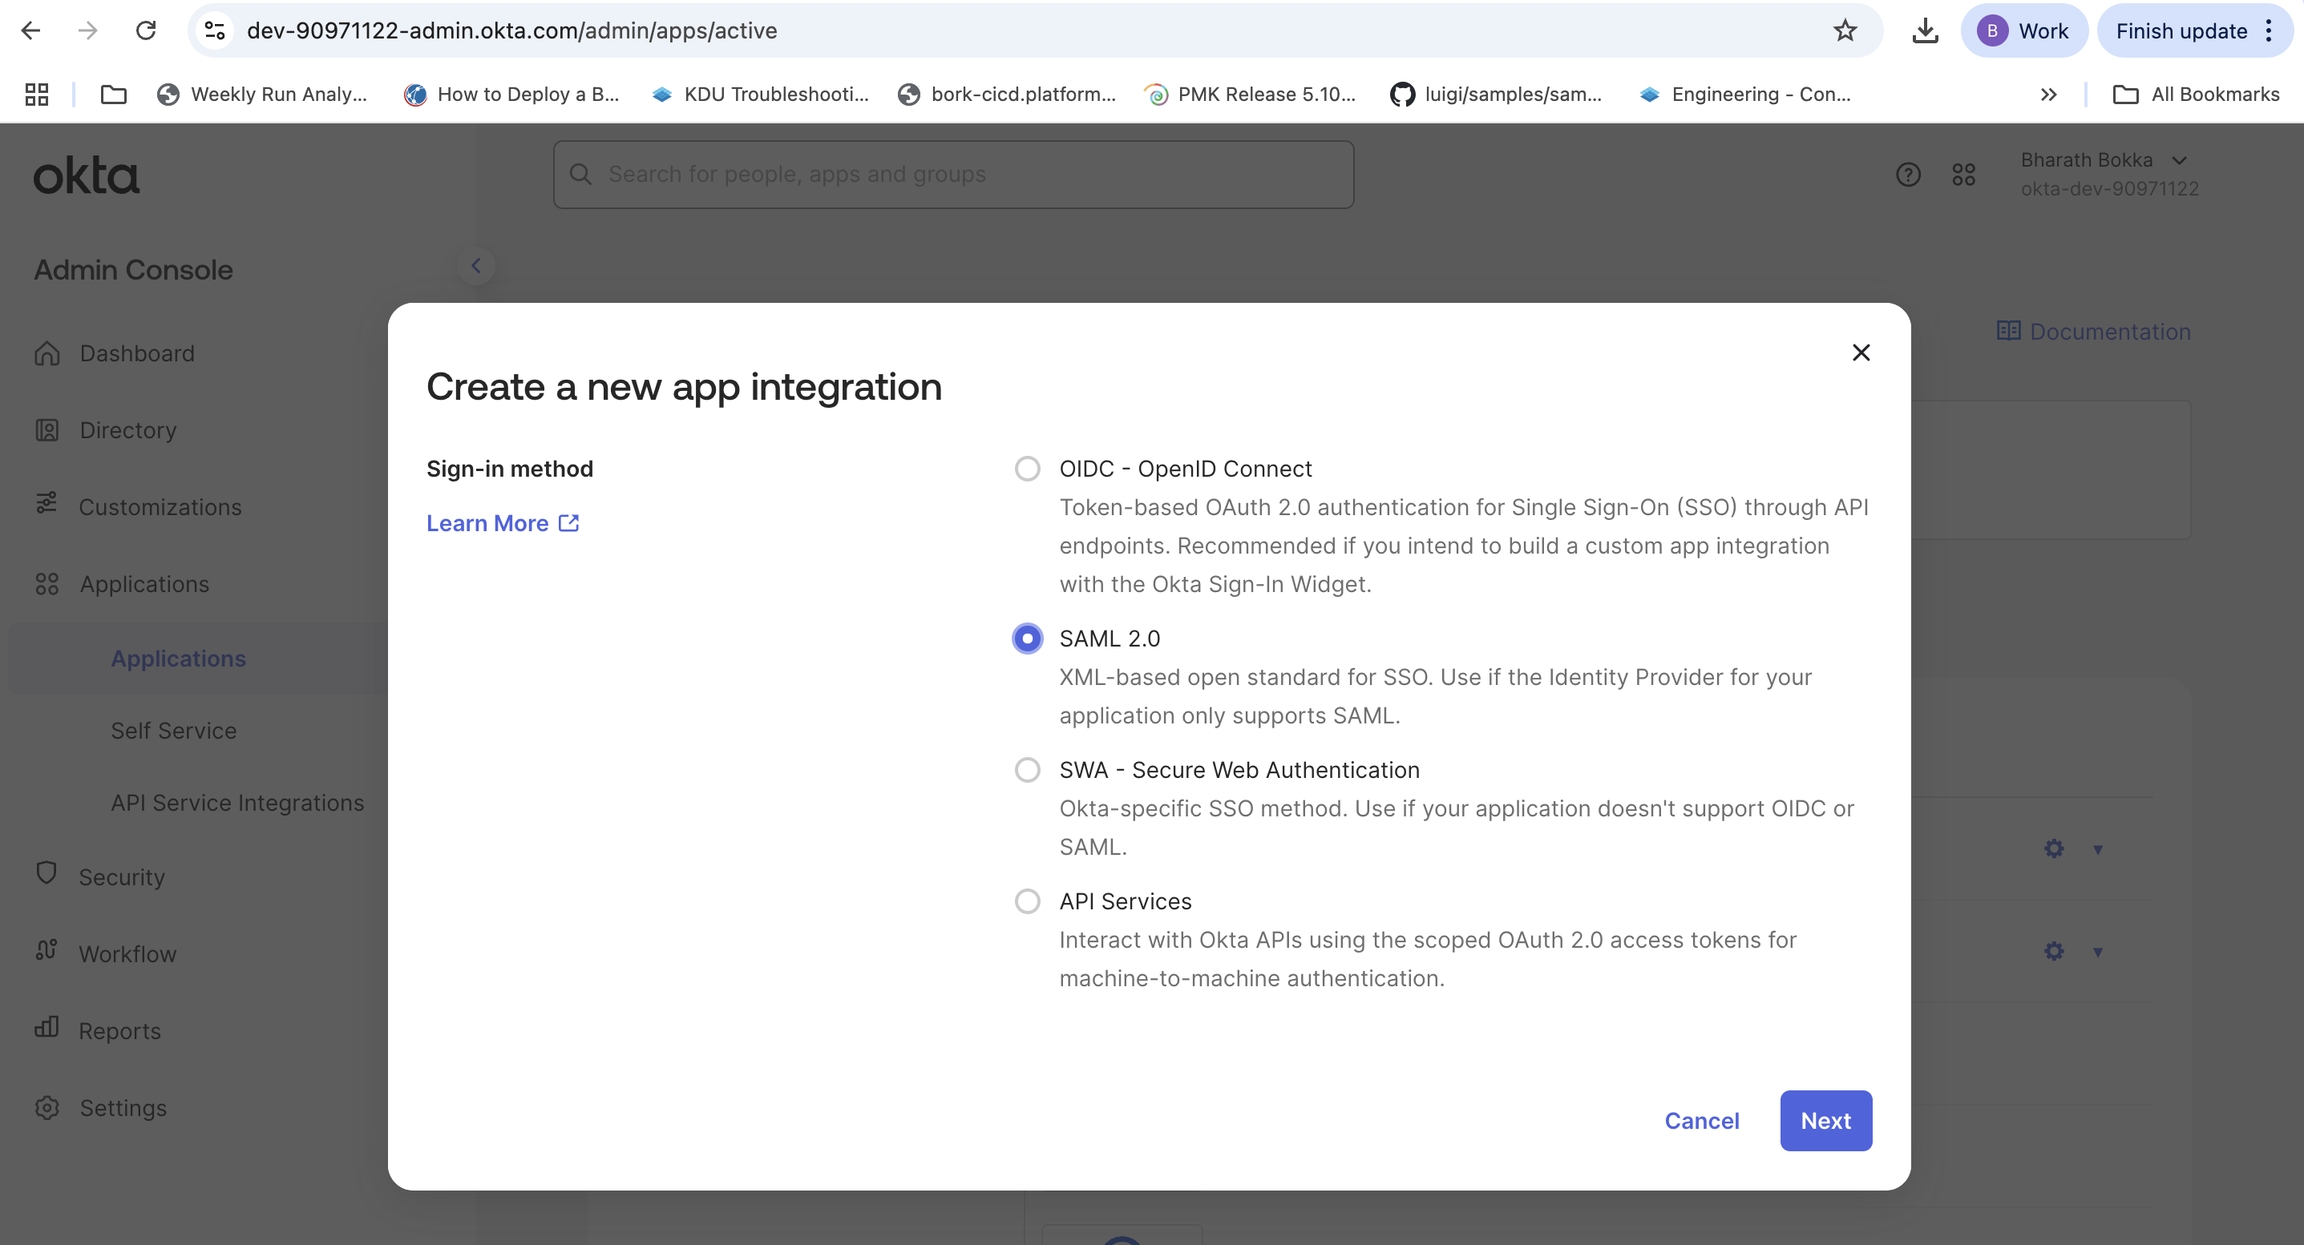Click the Reports chart icon
The width and height of the screenshot is (2304, 1245).
pyautogui.click(x=47, y=1027)
